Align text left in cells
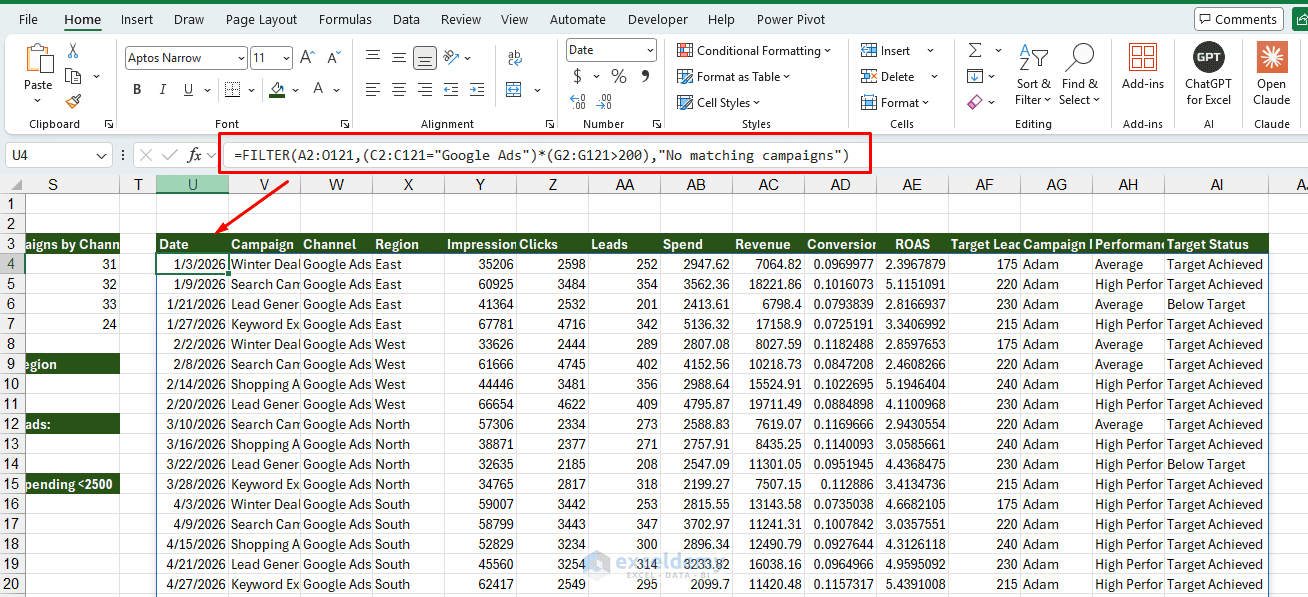1308x597 pixels. click(373, 90)
